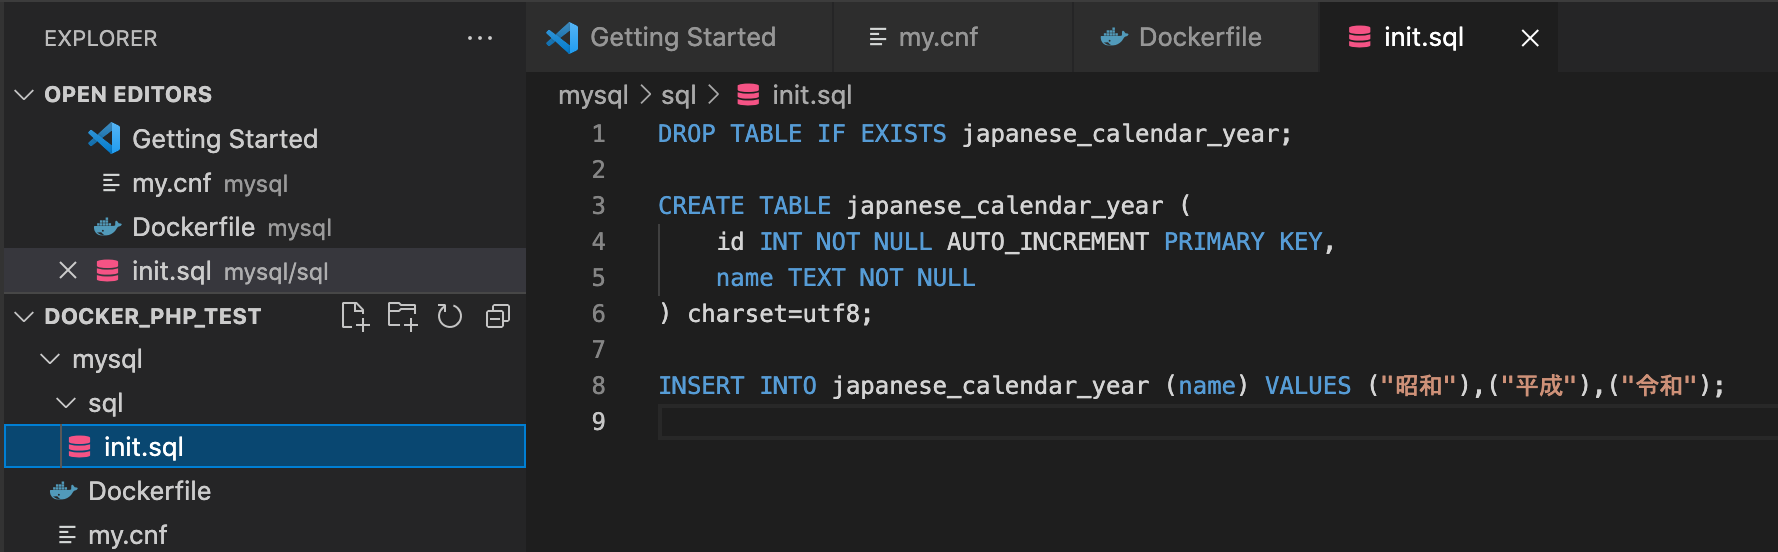Select the mysql folder in file tree

(x=265, y=359)
